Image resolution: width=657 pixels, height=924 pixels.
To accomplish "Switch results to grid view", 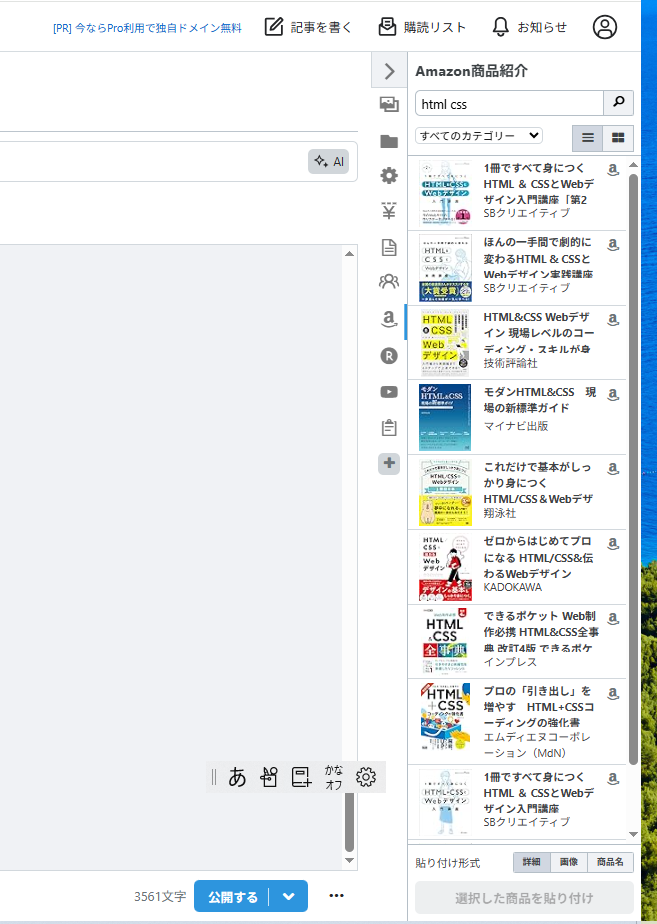I will point(618,138).
